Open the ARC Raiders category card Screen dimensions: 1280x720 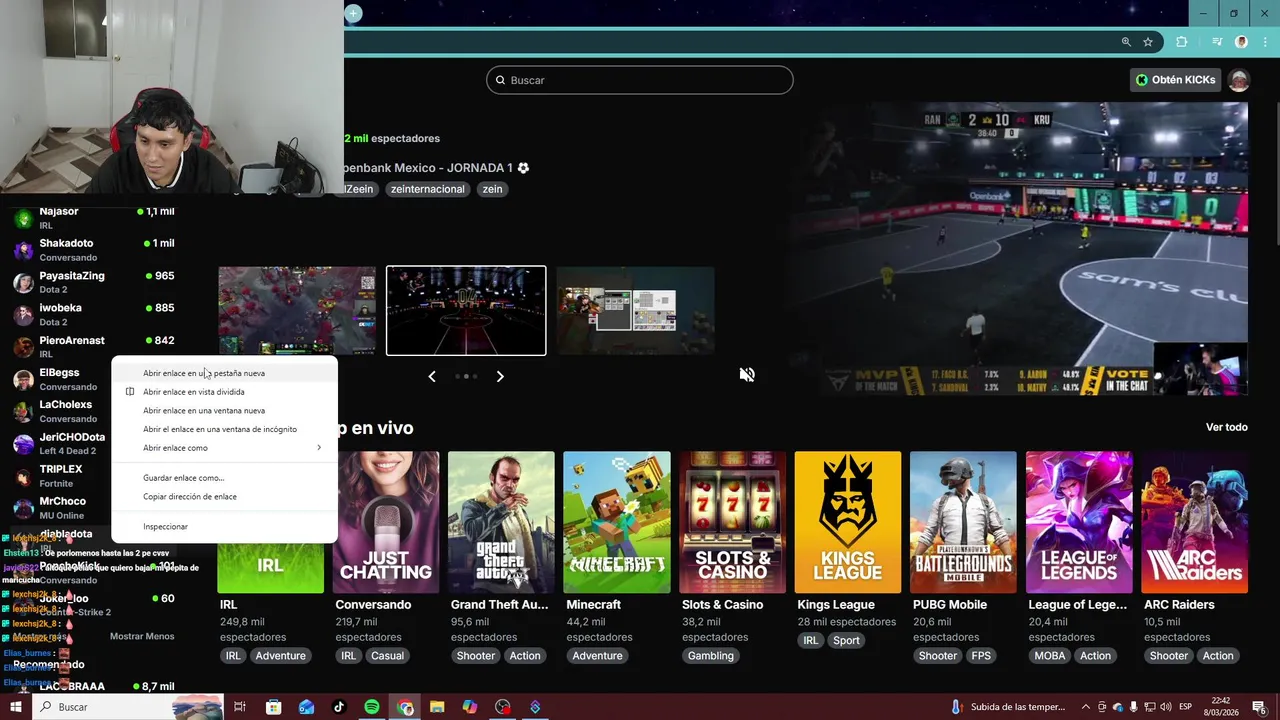coord(1195,522)
